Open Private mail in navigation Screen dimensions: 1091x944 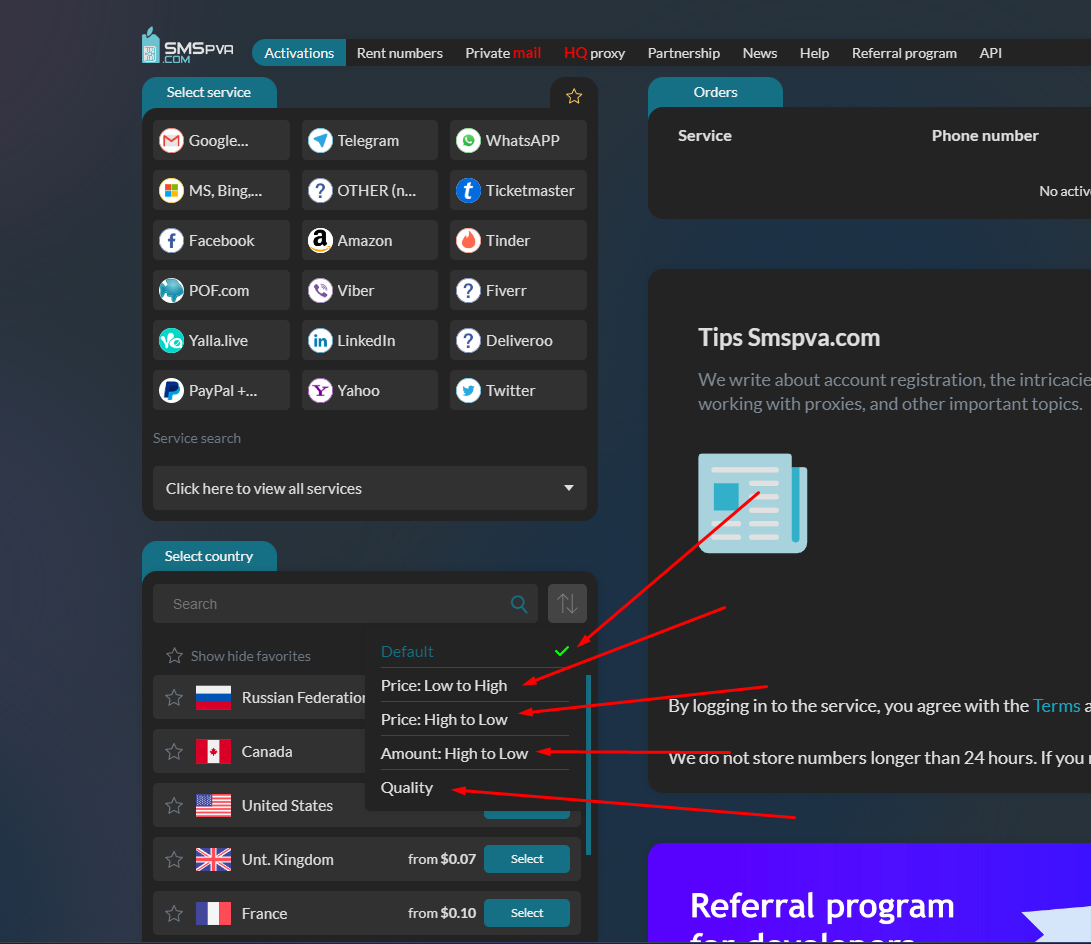click(x=503, y=53)
